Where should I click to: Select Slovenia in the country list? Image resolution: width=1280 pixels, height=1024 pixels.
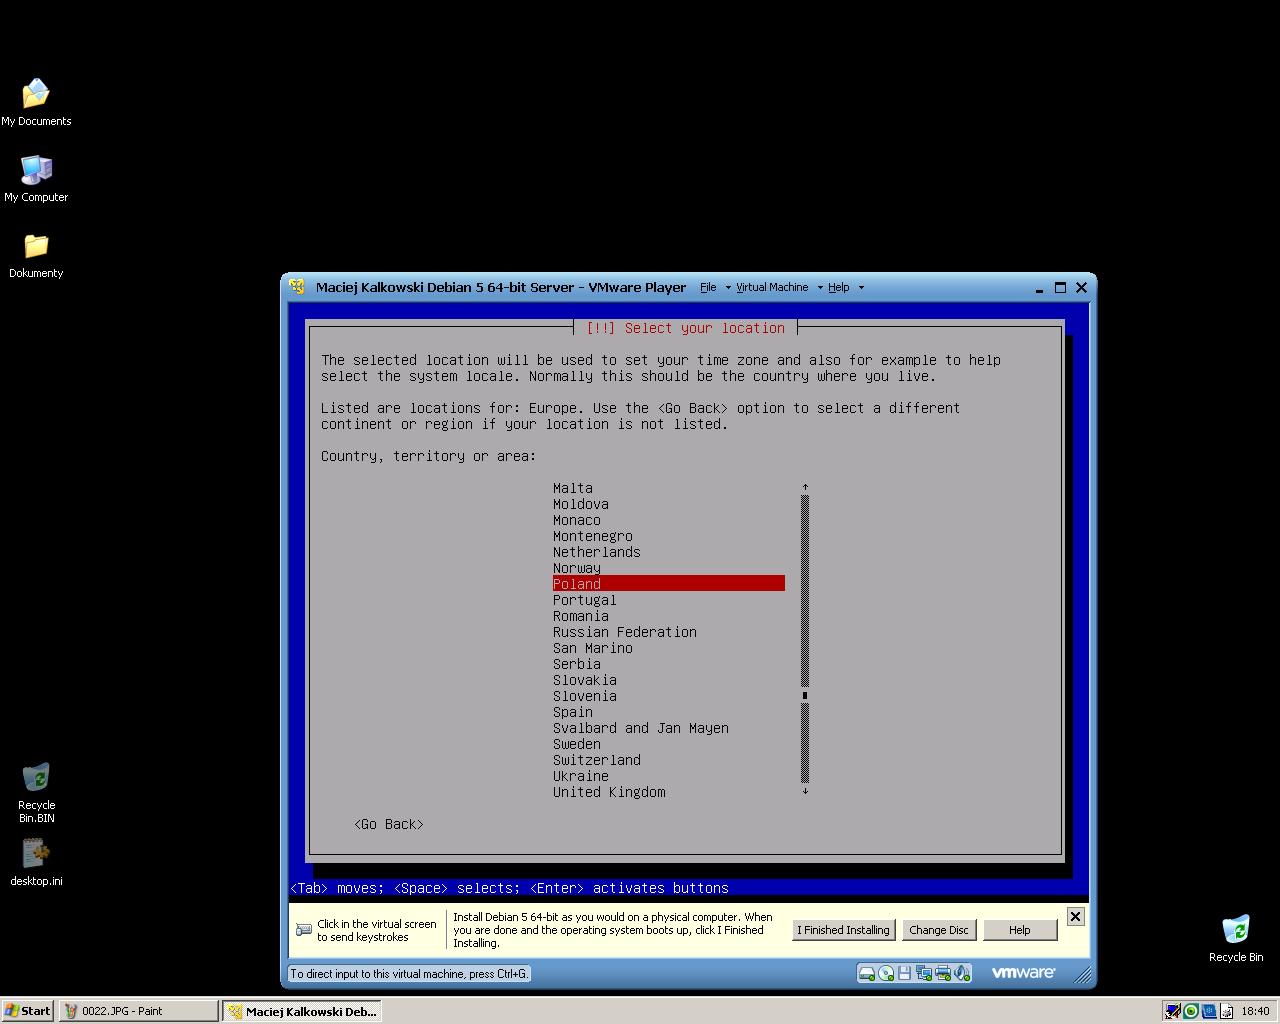pos(585,696)
